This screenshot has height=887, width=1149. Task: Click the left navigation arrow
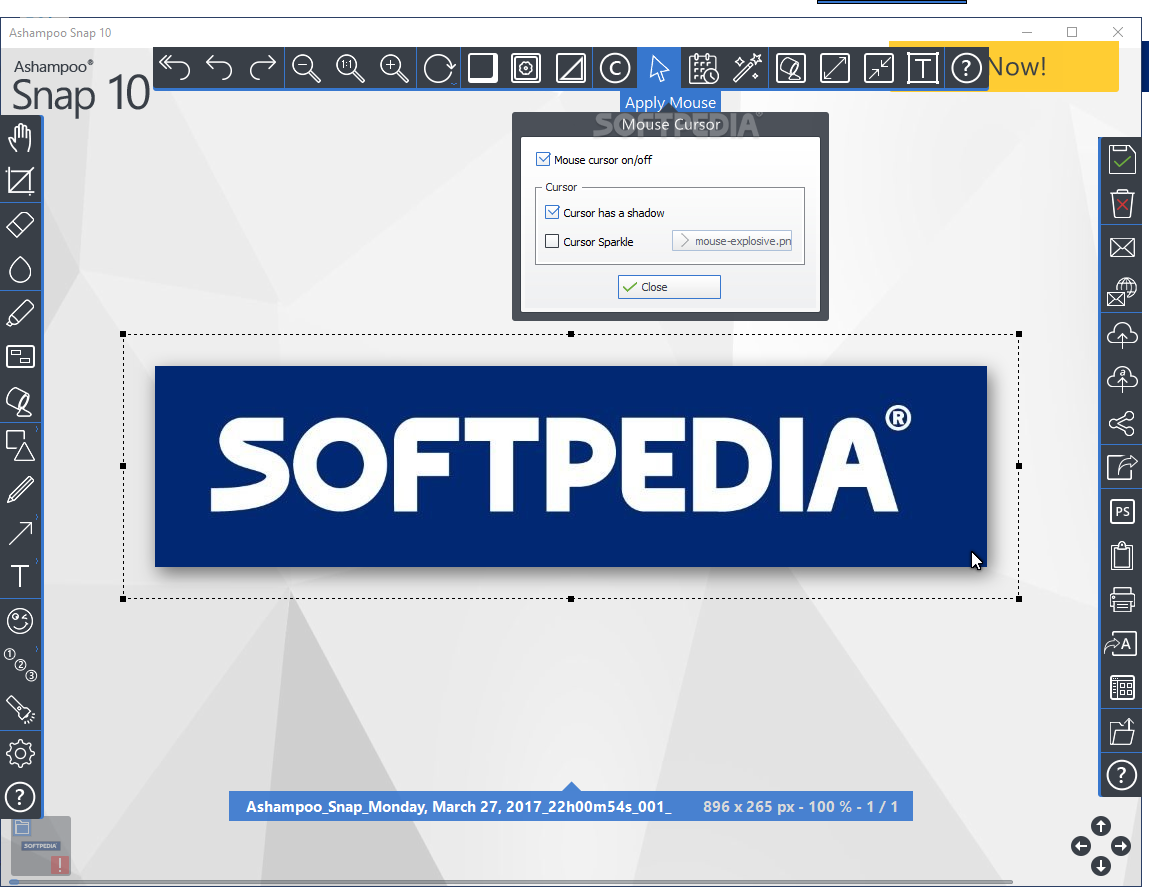(x=1081, y=846)
